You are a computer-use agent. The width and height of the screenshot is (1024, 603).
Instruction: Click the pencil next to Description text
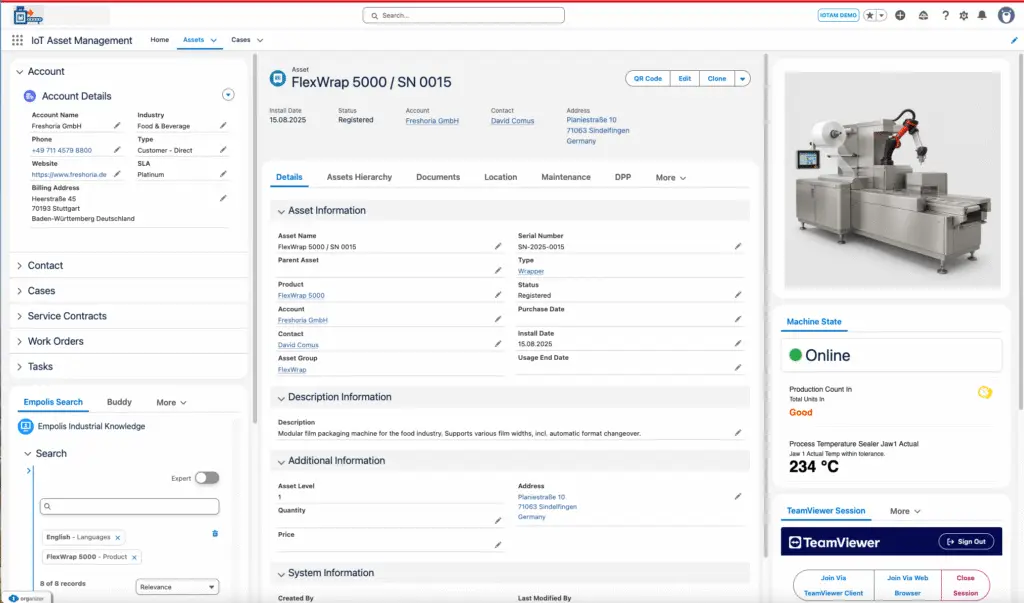(x=738, y=433)
